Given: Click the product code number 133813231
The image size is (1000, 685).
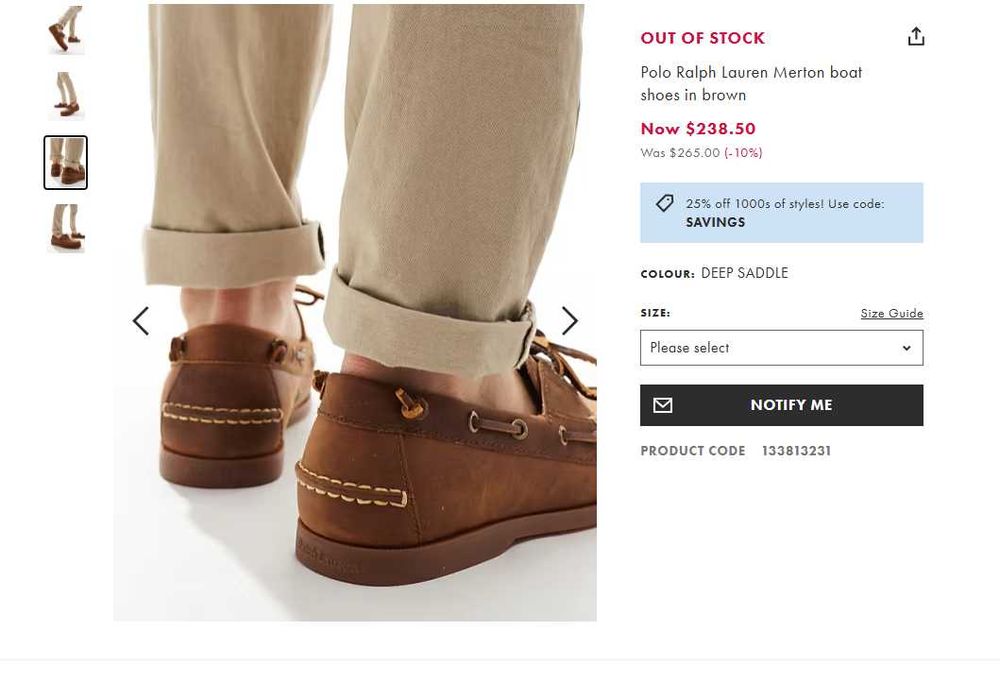Looking at the screenshot, I should [x=796, y=451].
